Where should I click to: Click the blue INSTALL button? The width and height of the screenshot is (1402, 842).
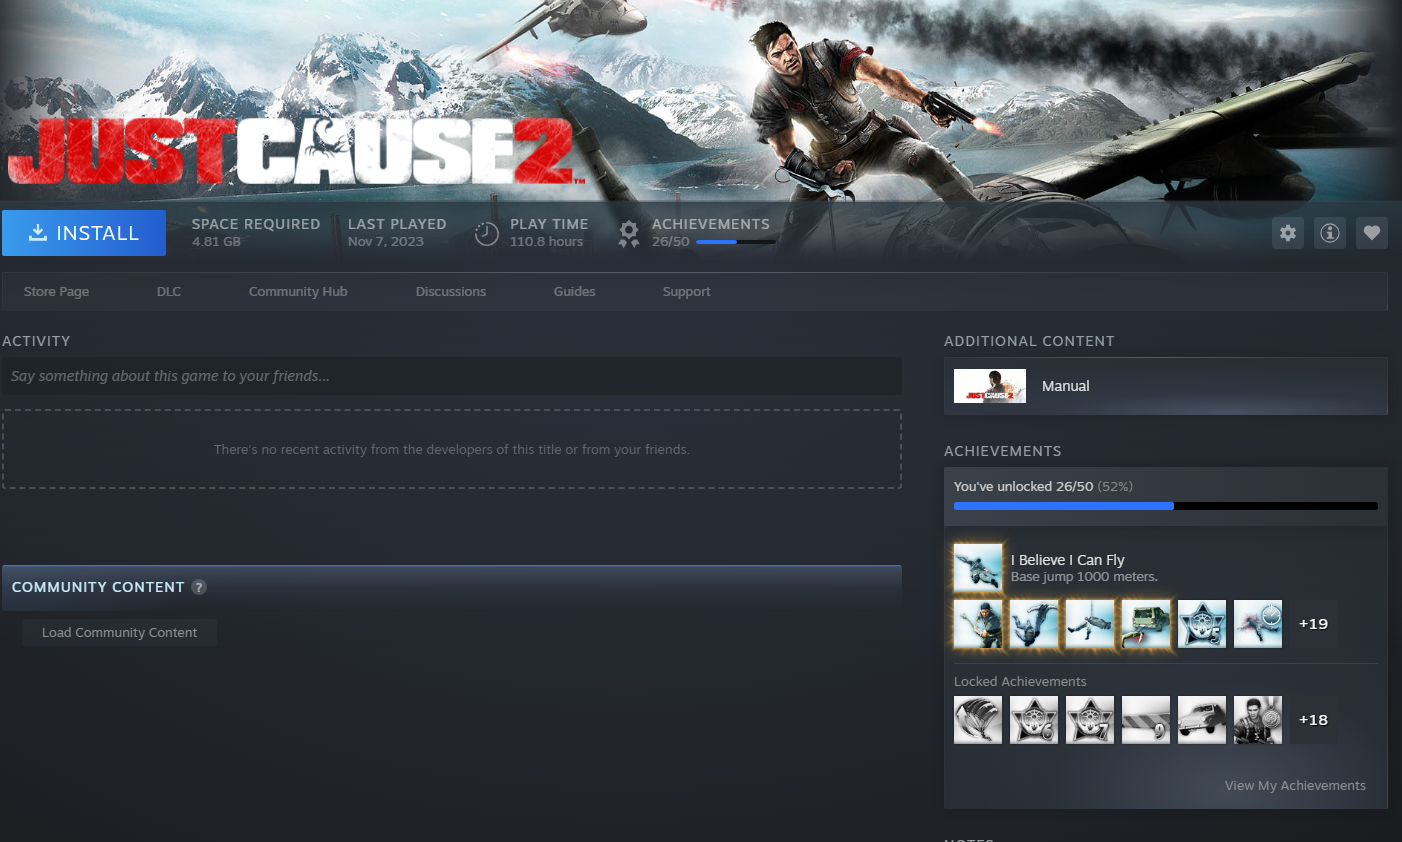click(x=84, y=233)
